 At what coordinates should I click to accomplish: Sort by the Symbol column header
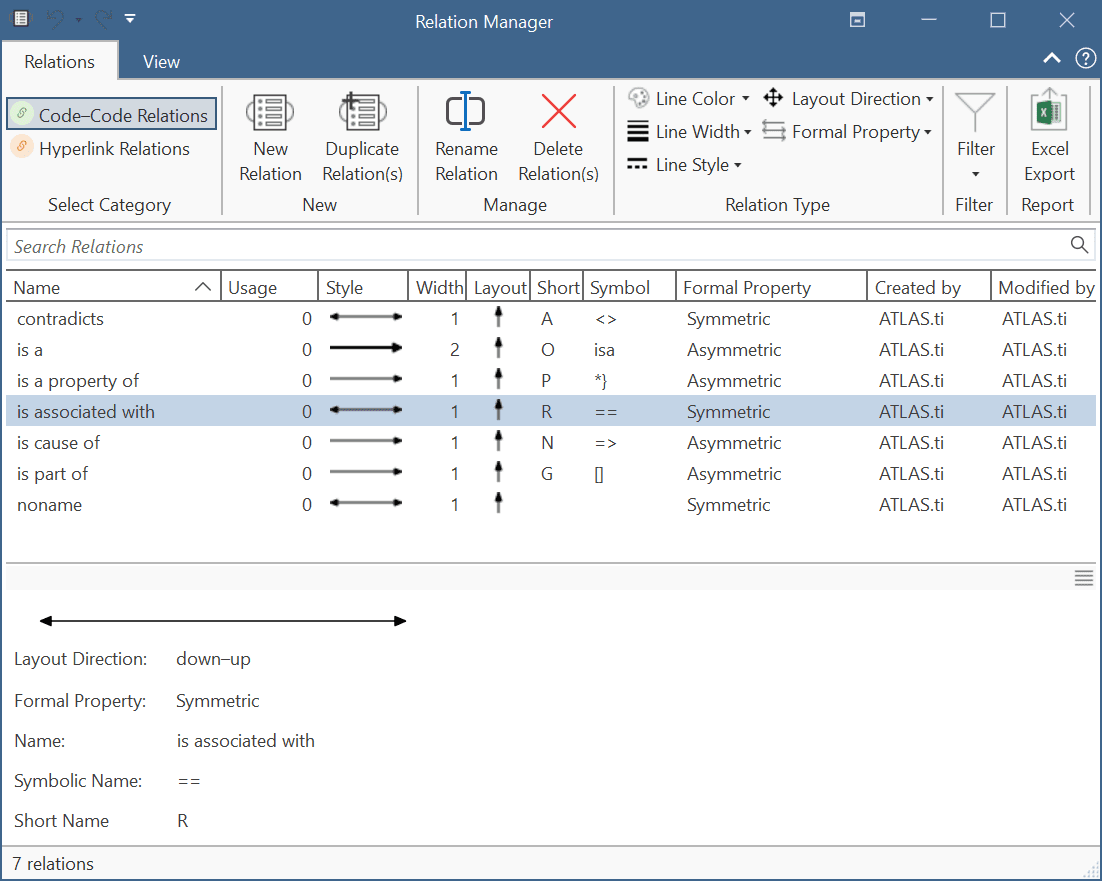pyautogui.click(x=630, y=287)
